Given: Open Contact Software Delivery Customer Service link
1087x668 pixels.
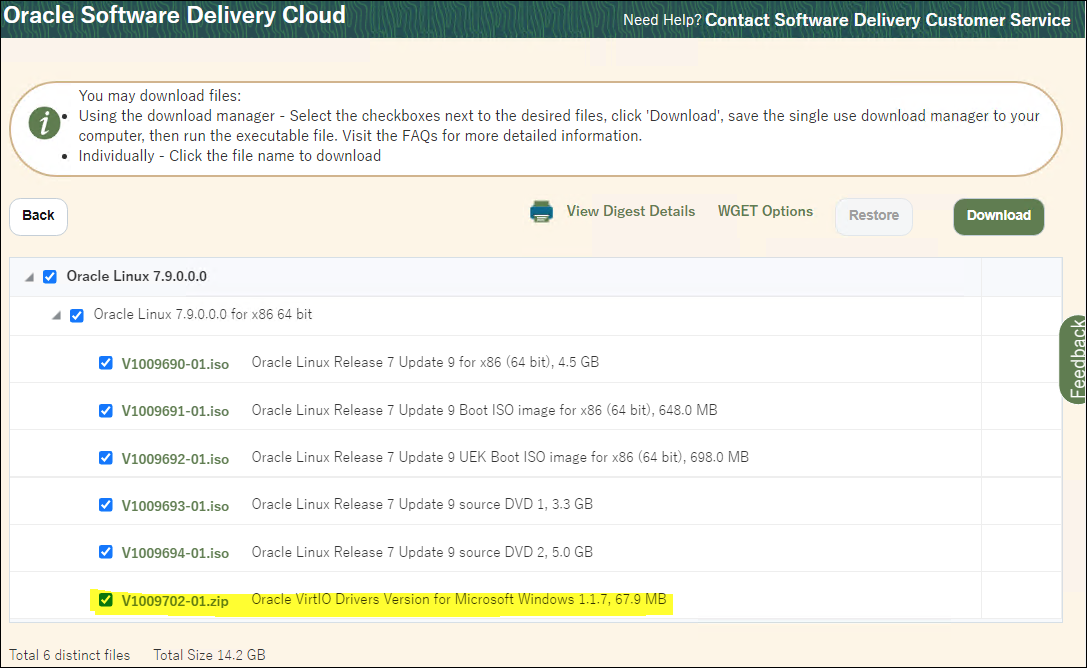Looking at the screenshot, I should pos(887,20).
